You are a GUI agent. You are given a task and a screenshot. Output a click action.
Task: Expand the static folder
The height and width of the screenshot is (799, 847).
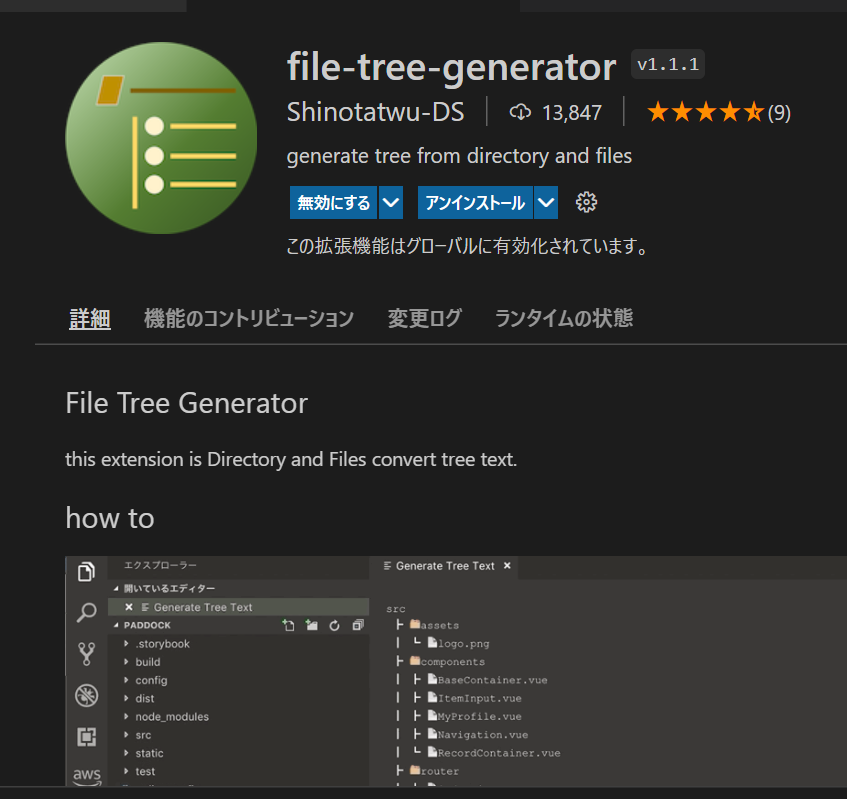[x=126, y=753]
